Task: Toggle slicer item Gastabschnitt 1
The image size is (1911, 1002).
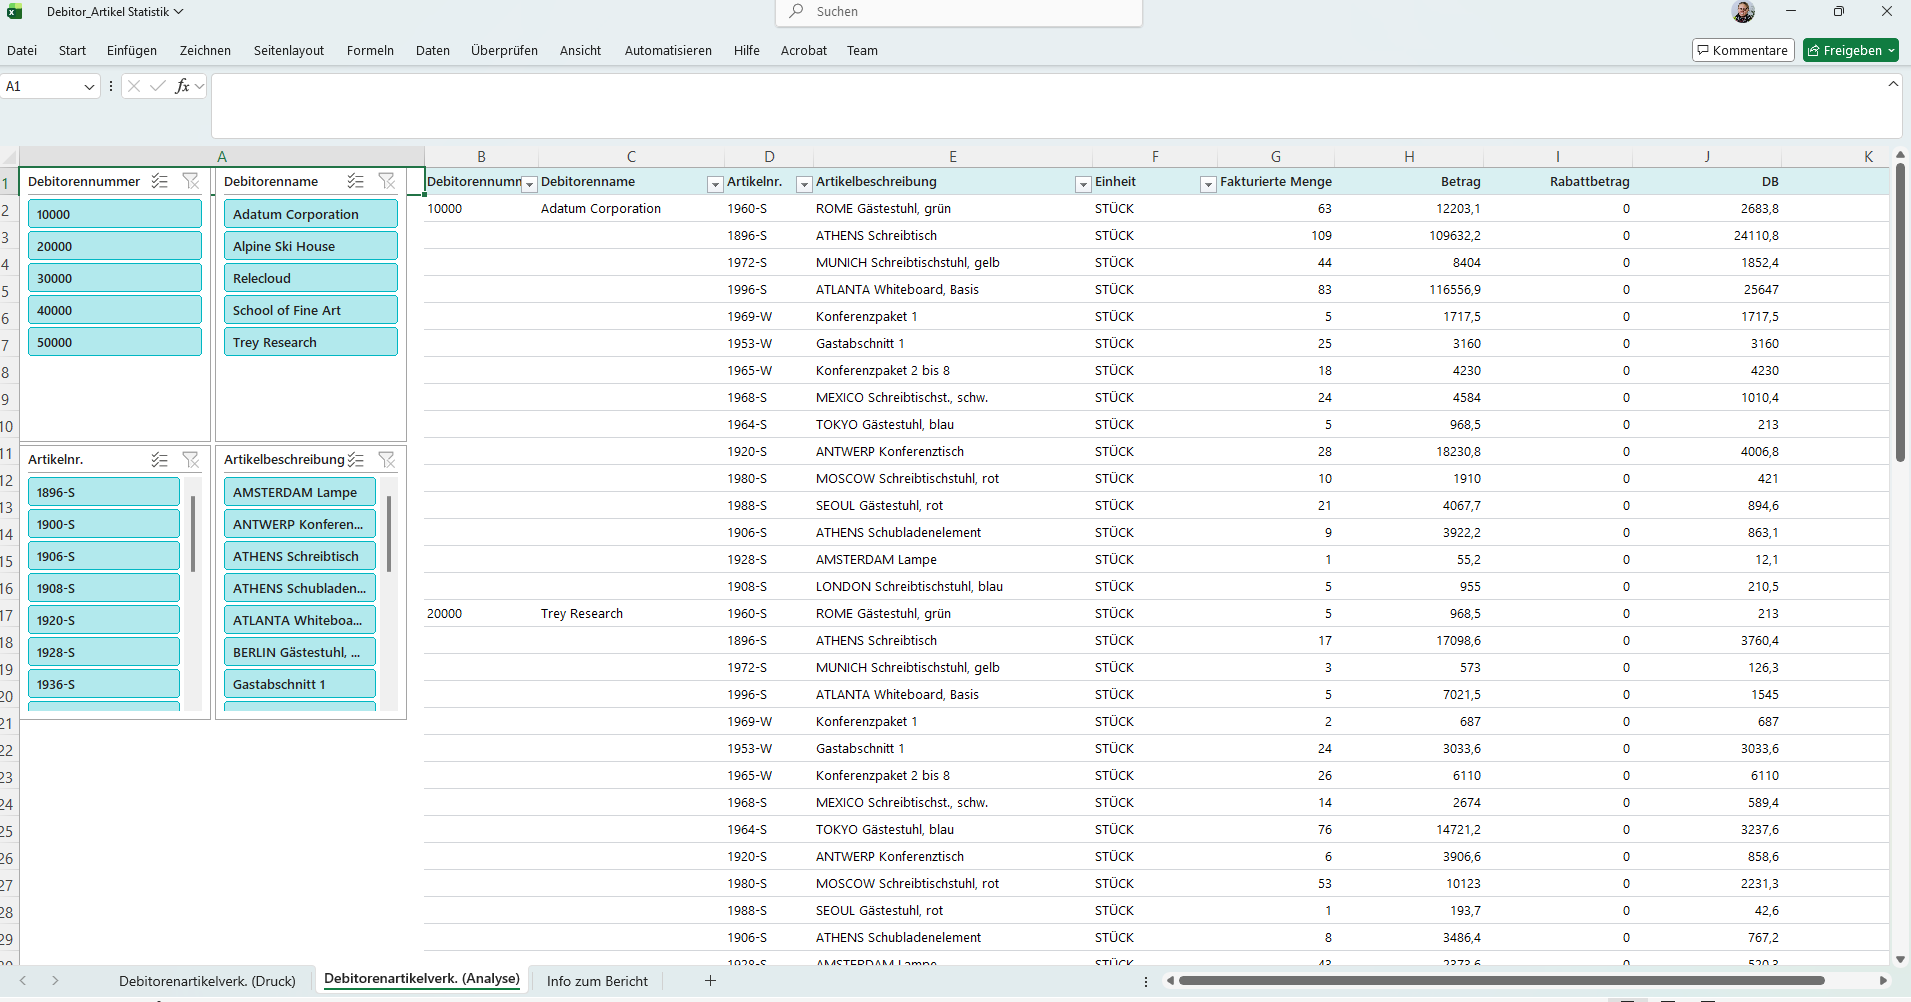Action: click(300, 684)
